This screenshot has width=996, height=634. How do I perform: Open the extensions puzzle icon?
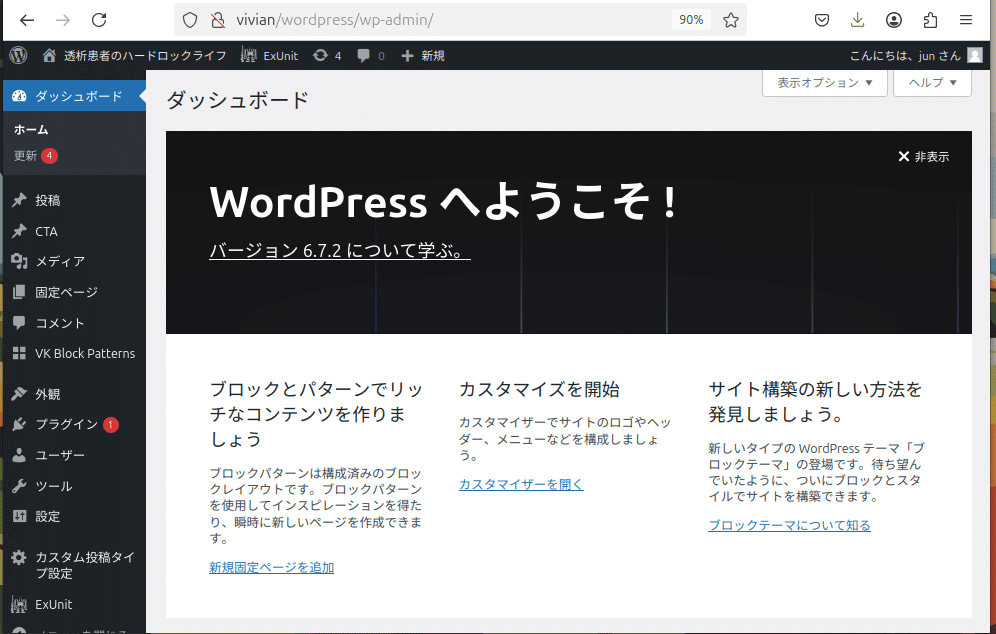coord(930,20)
